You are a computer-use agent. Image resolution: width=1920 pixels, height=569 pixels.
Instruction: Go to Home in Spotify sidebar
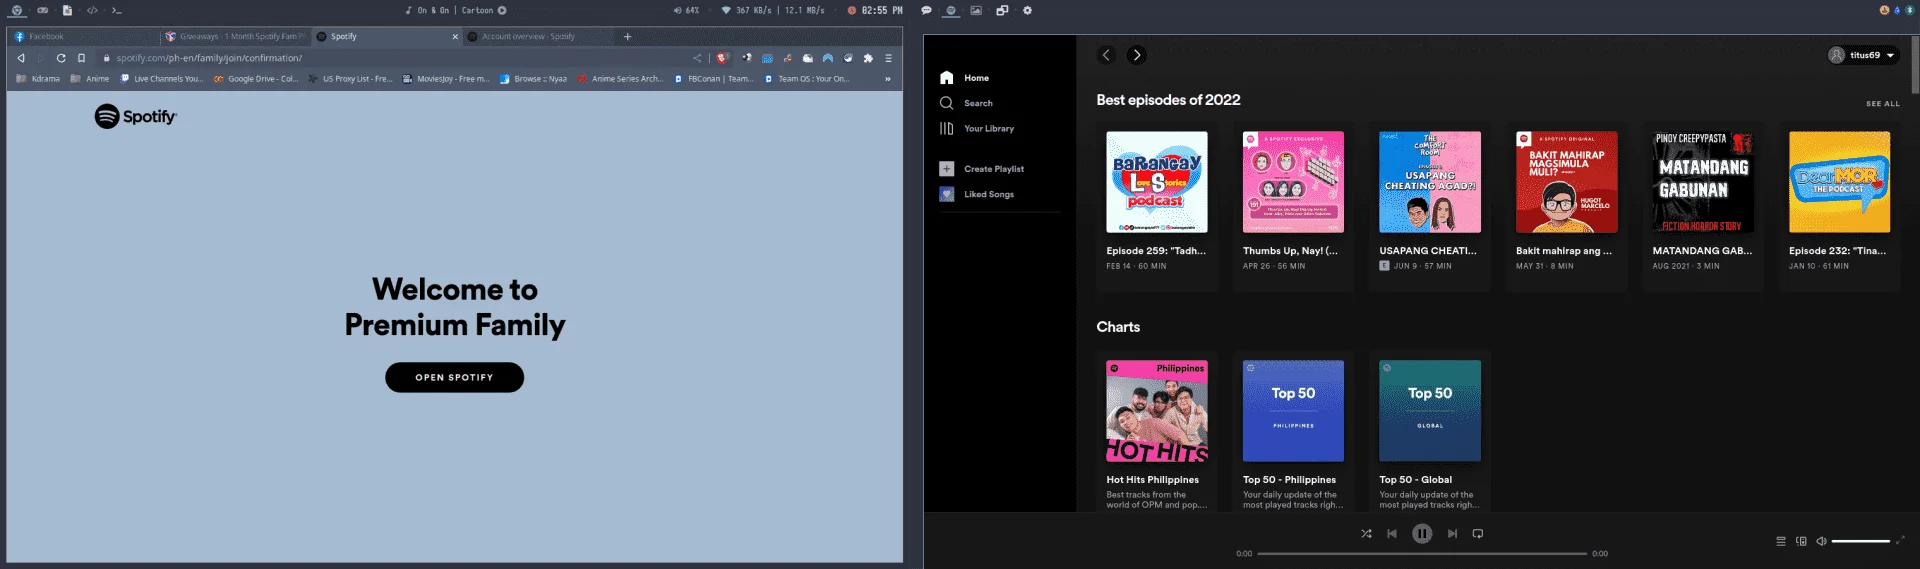(x=964, y=78)
